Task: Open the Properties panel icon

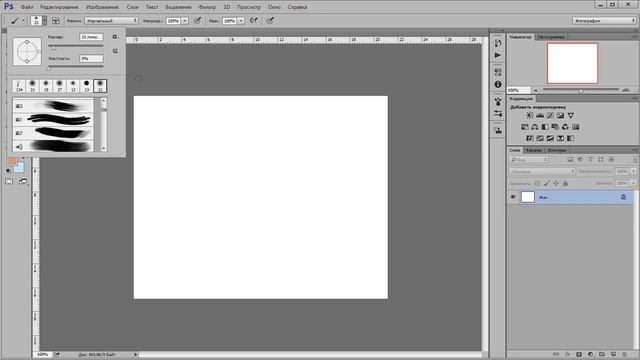Action: 498,72
